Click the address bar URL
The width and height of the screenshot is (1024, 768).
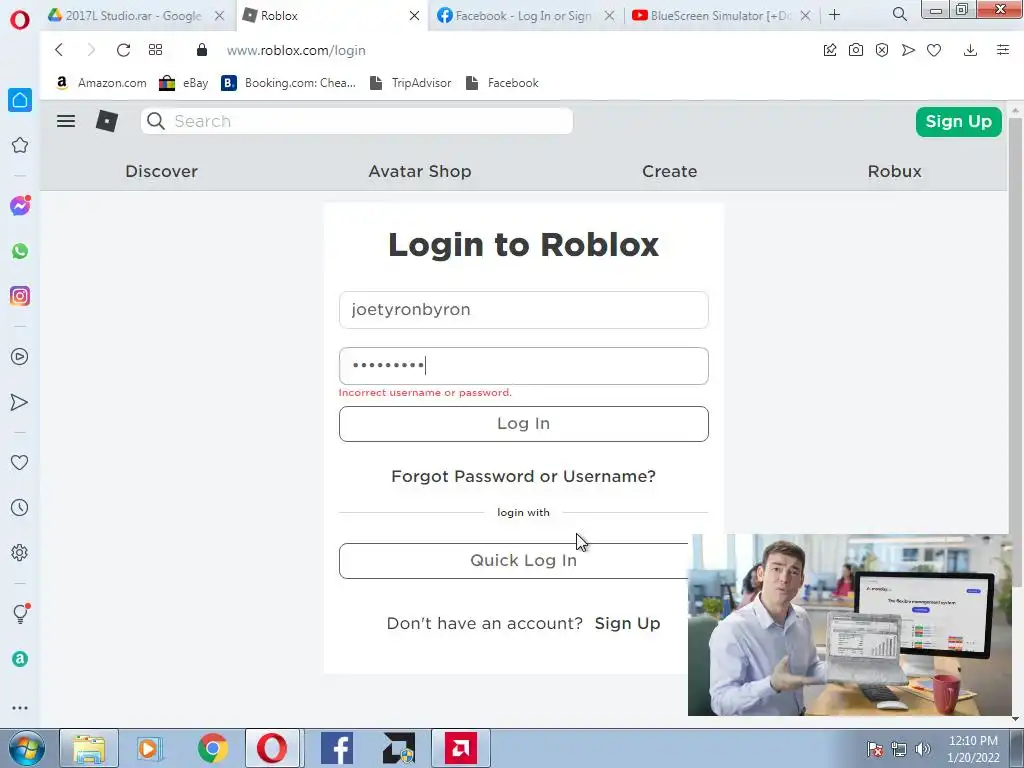[x=296, y=50]
